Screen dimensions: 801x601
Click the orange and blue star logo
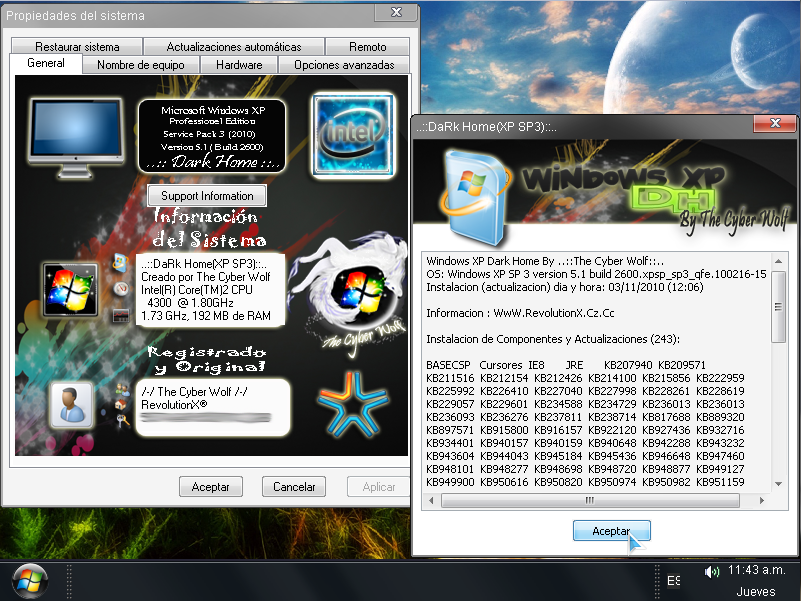(352, 404)
